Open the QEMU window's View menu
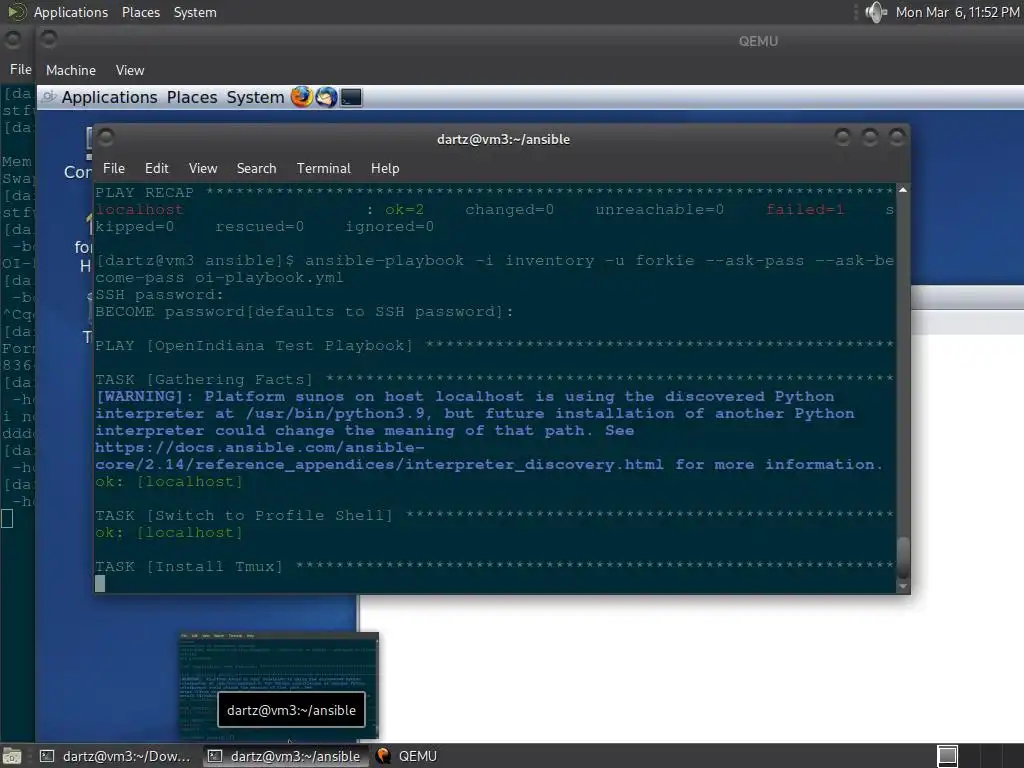The image size is (1024, 768). click(130, 70)
